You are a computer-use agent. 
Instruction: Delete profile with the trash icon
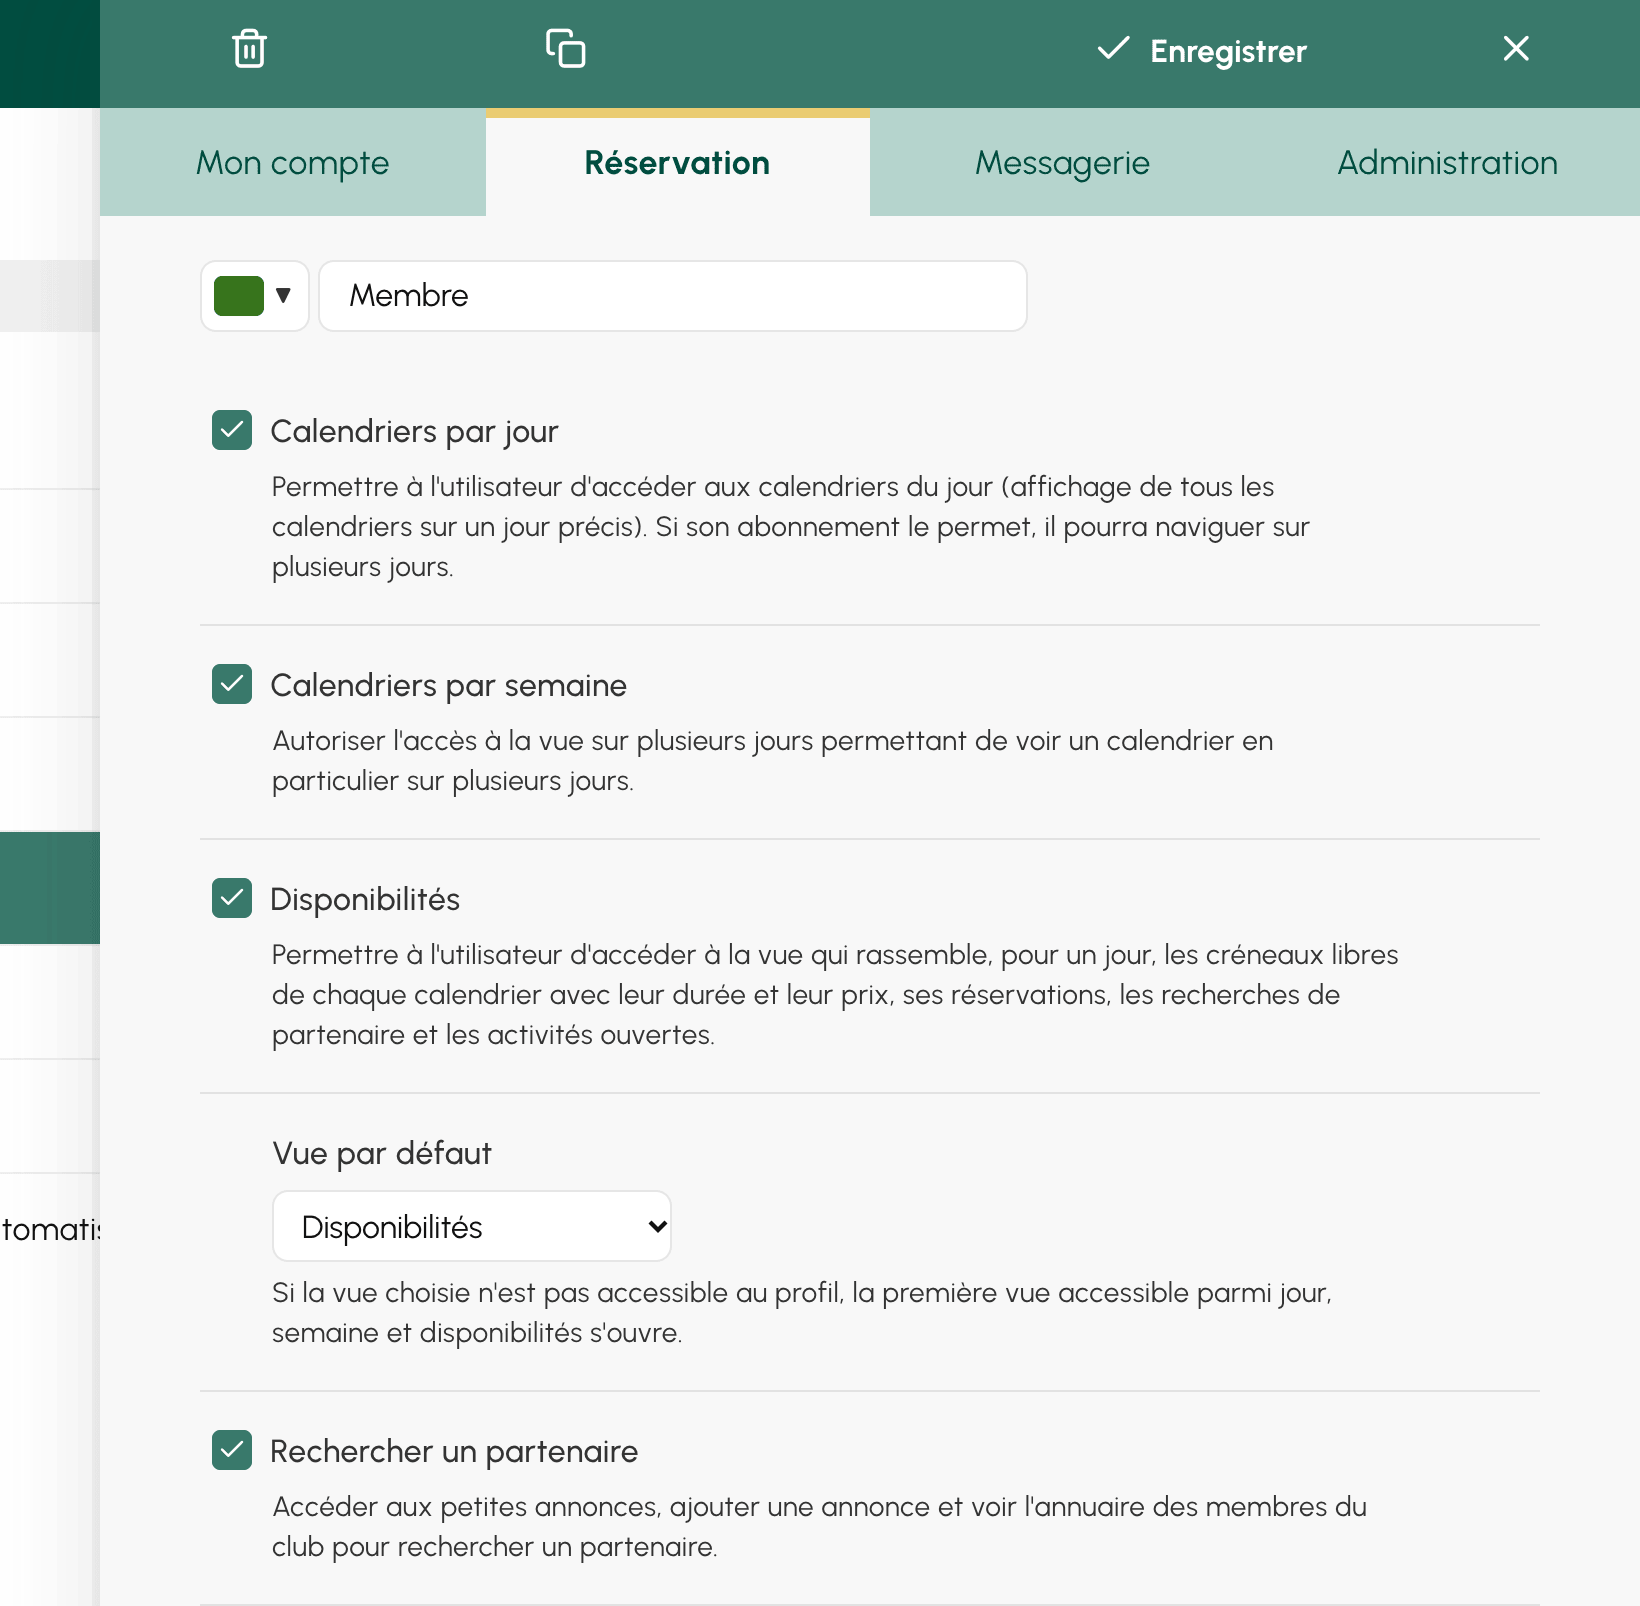[x=249, y=49]
